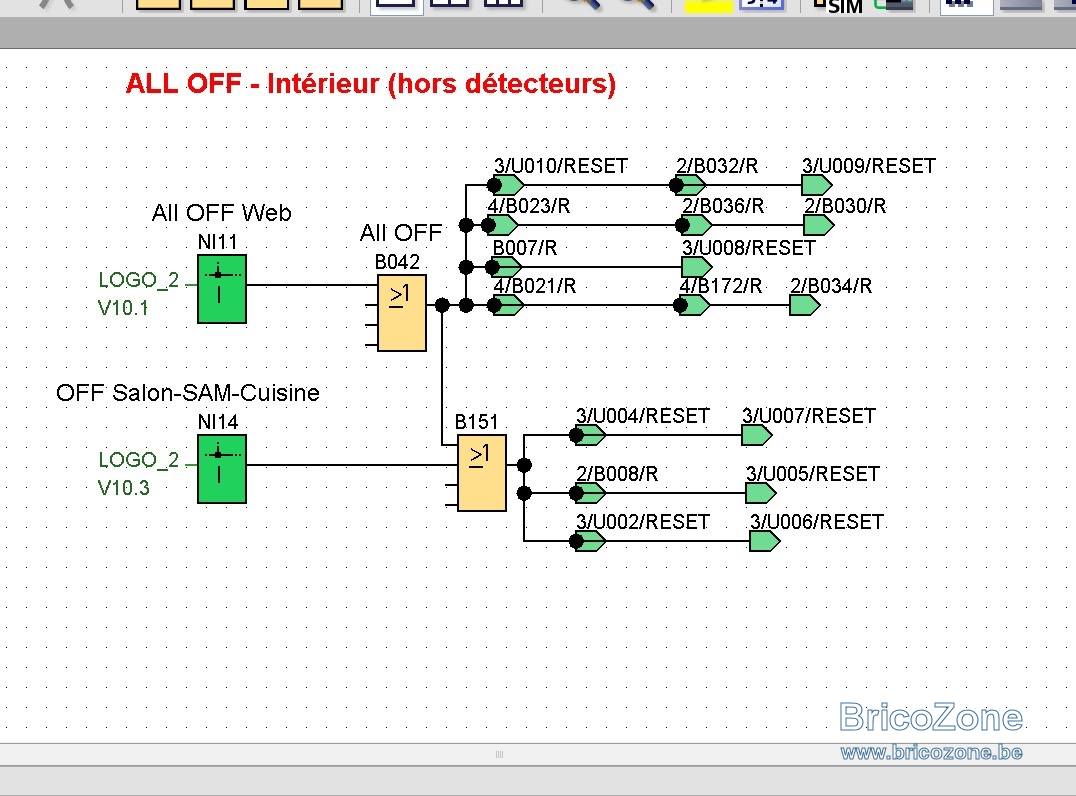The width and height of the screenshot is (1076, 796).
Task: Grab the bottom horizontal splitter handle
Action: pyautogui.click(x=500, y=754)
